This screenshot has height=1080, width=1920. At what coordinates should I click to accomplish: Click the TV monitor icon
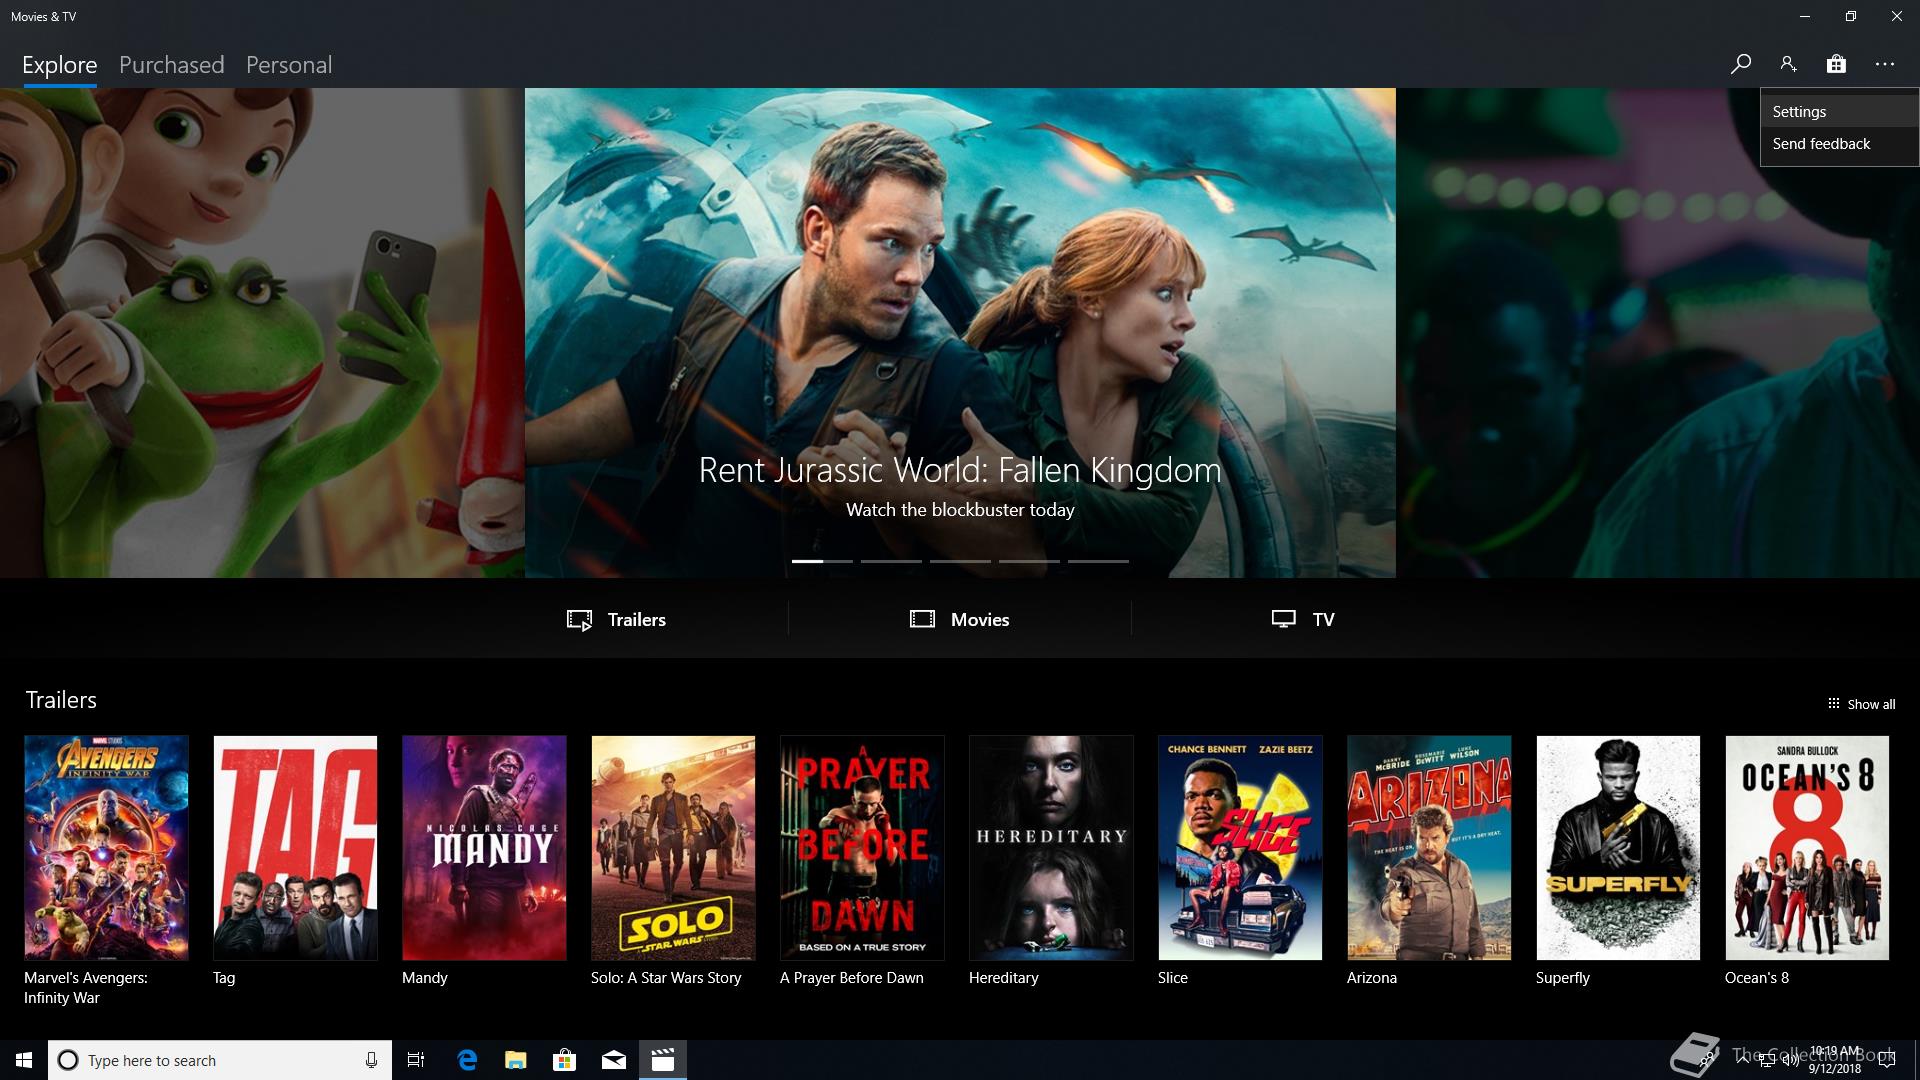[1284, 619]
